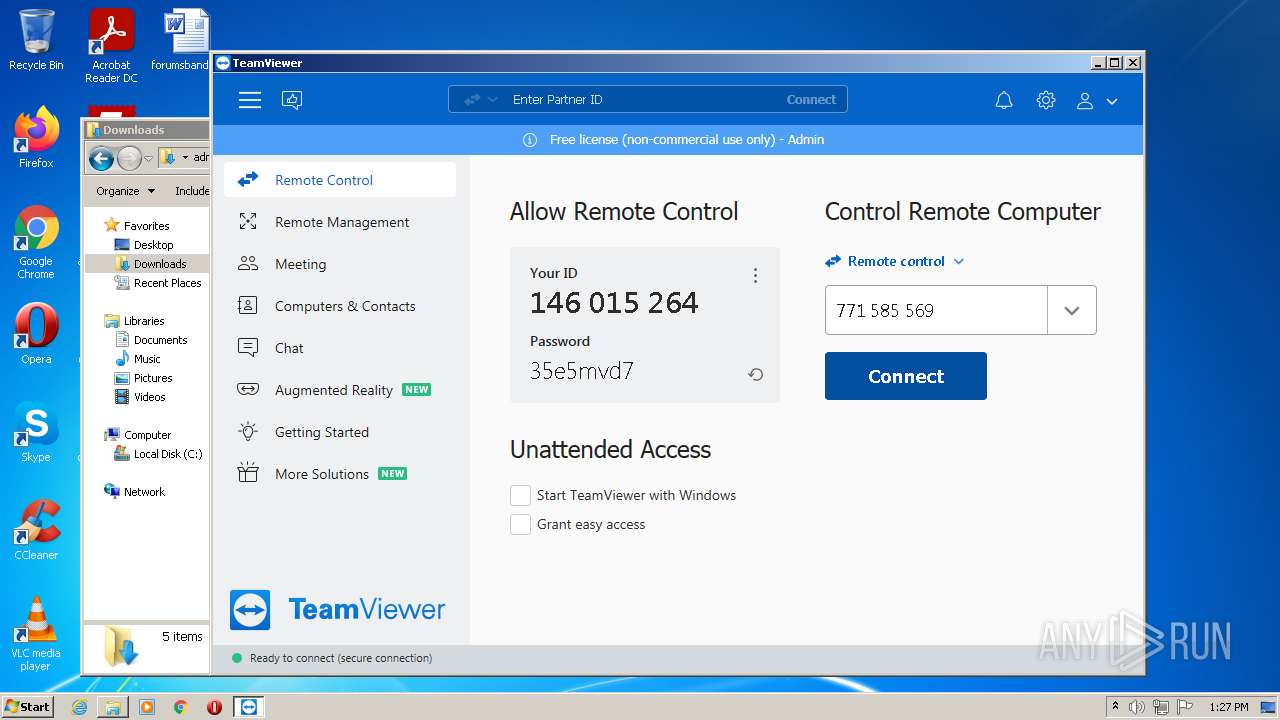
Task: Select the Recycle Bin desktop icon
Action: [x=36, y=40]
